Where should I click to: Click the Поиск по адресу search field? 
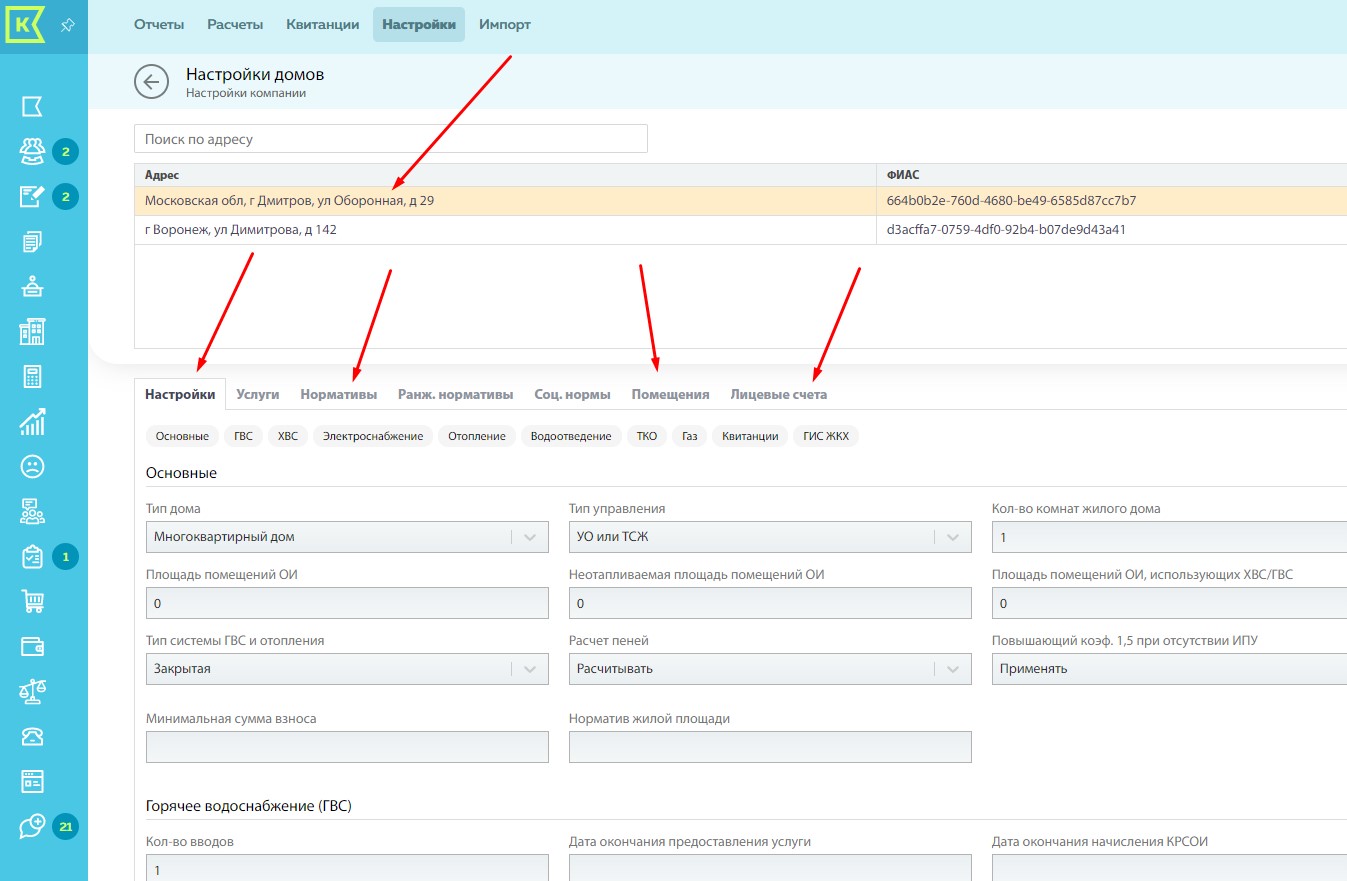[x=391, y=139]
